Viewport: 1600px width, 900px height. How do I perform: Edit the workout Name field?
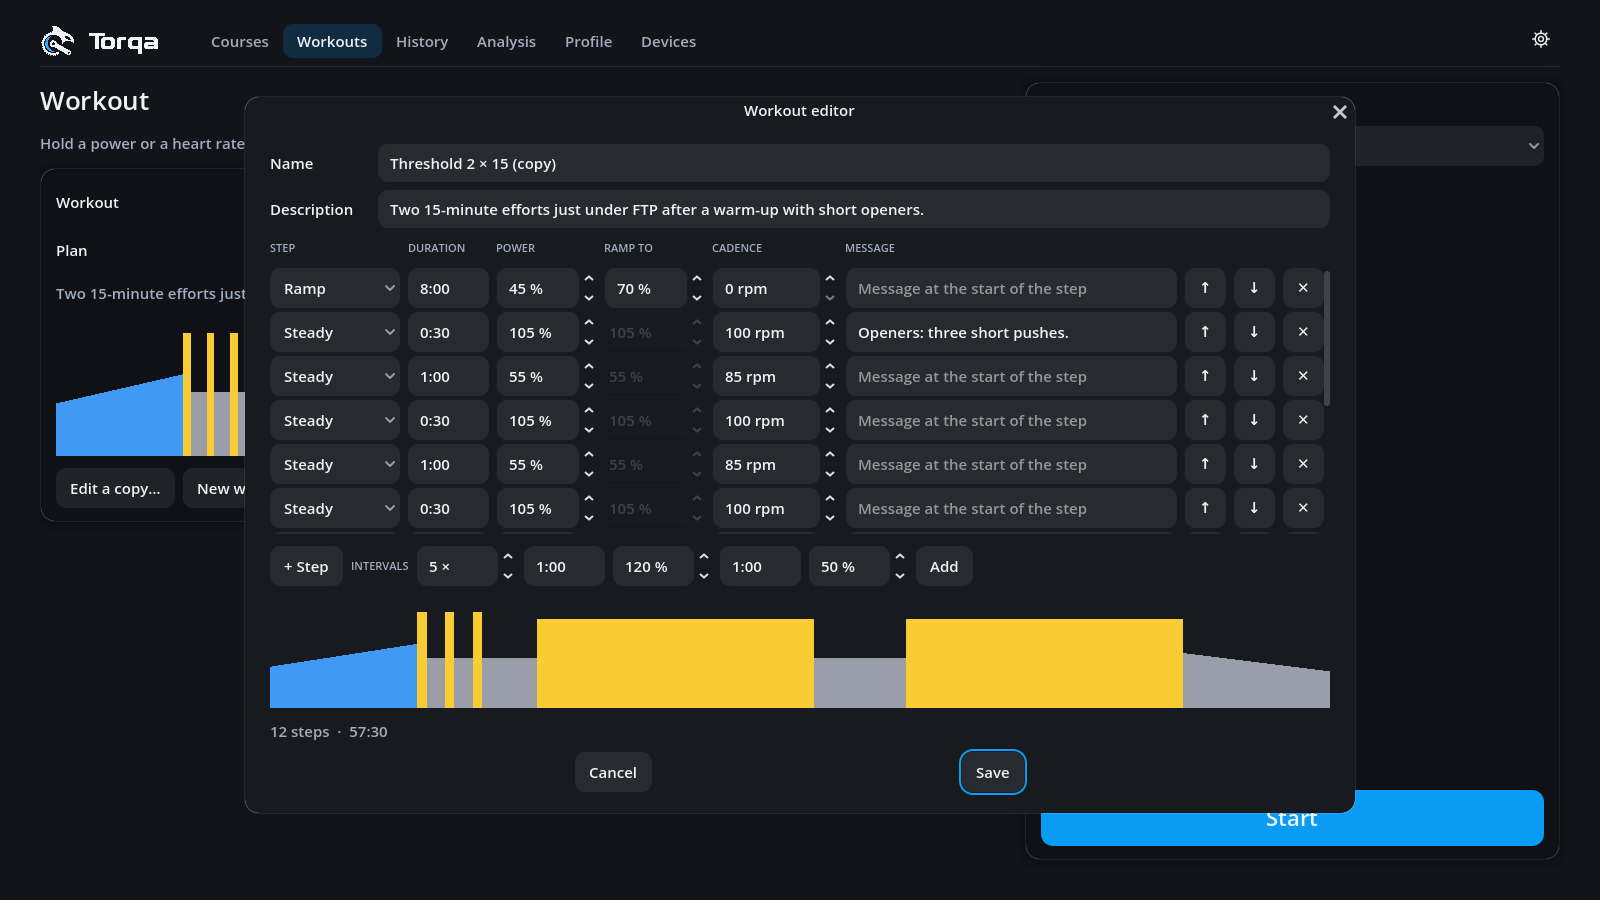point(854,163)
